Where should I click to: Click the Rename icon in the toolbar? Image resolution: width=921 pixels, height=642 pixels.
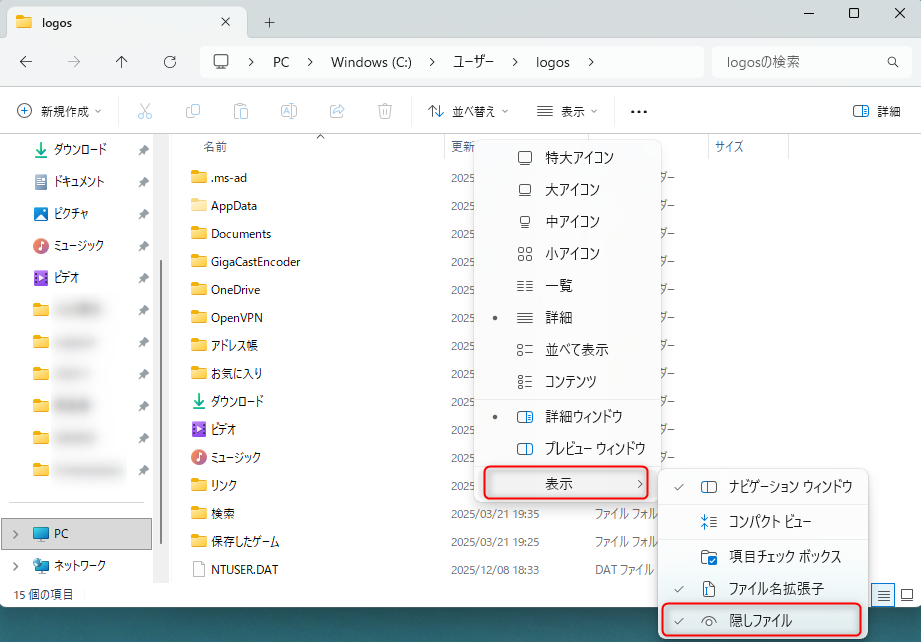(x=288, y=111)
